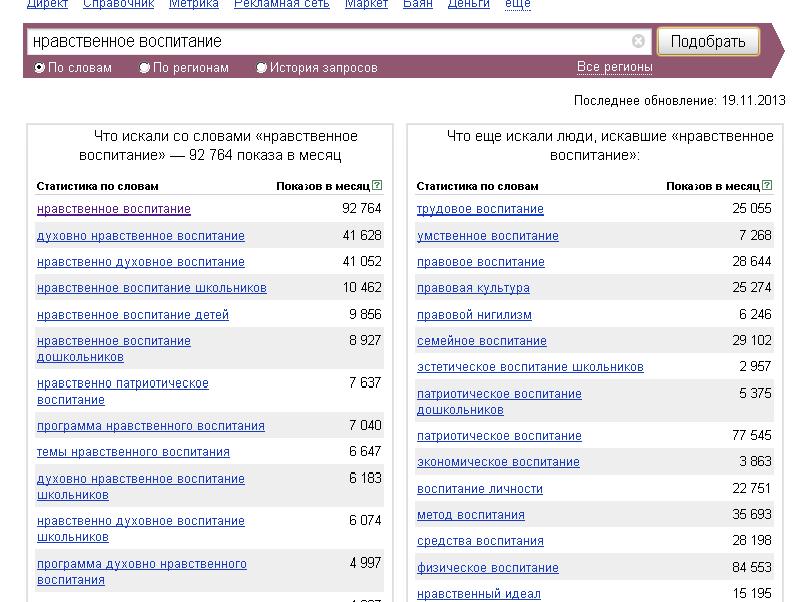The image size is (794, 602).
Task: Open the 'Рекламная сеть' navigation link
Action: [x=282, y=4]
